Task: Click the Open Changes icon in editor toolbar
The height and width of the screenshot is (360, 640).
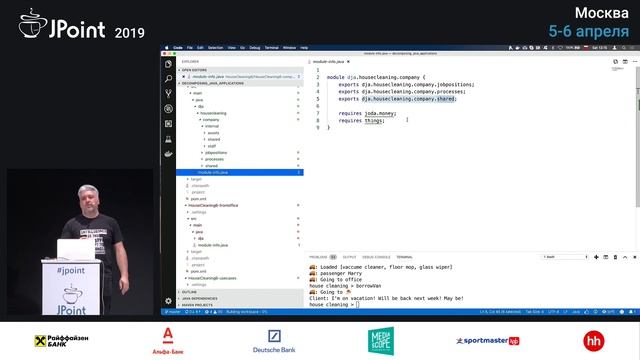Action: [x=615, y=62]
